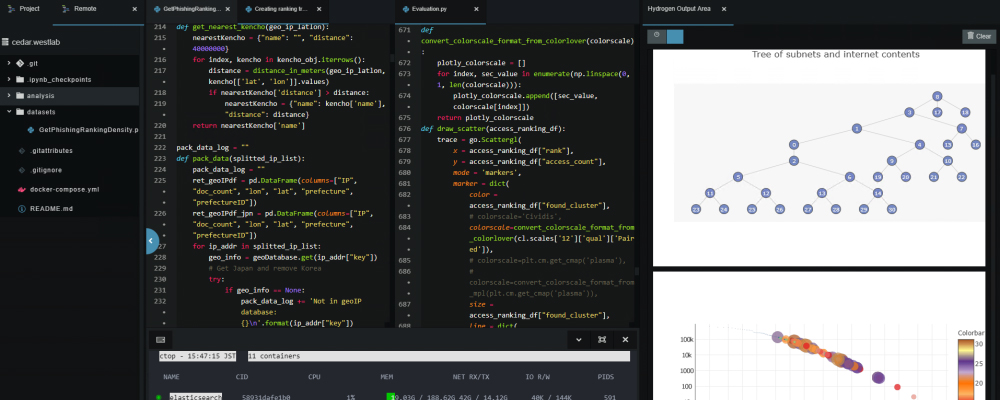This screenshot has height=400, width=1000.
Task: Click the analysis folder icon
Action: point(20,95)
